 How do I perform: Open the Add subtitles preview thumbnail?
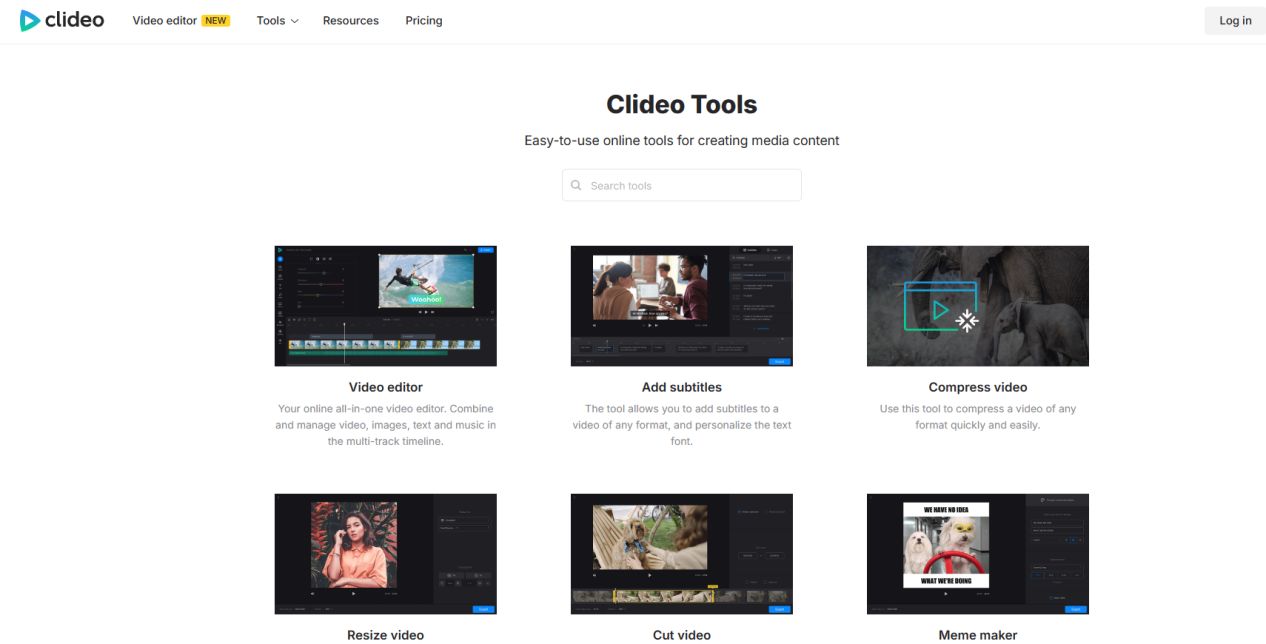[682, 306]
